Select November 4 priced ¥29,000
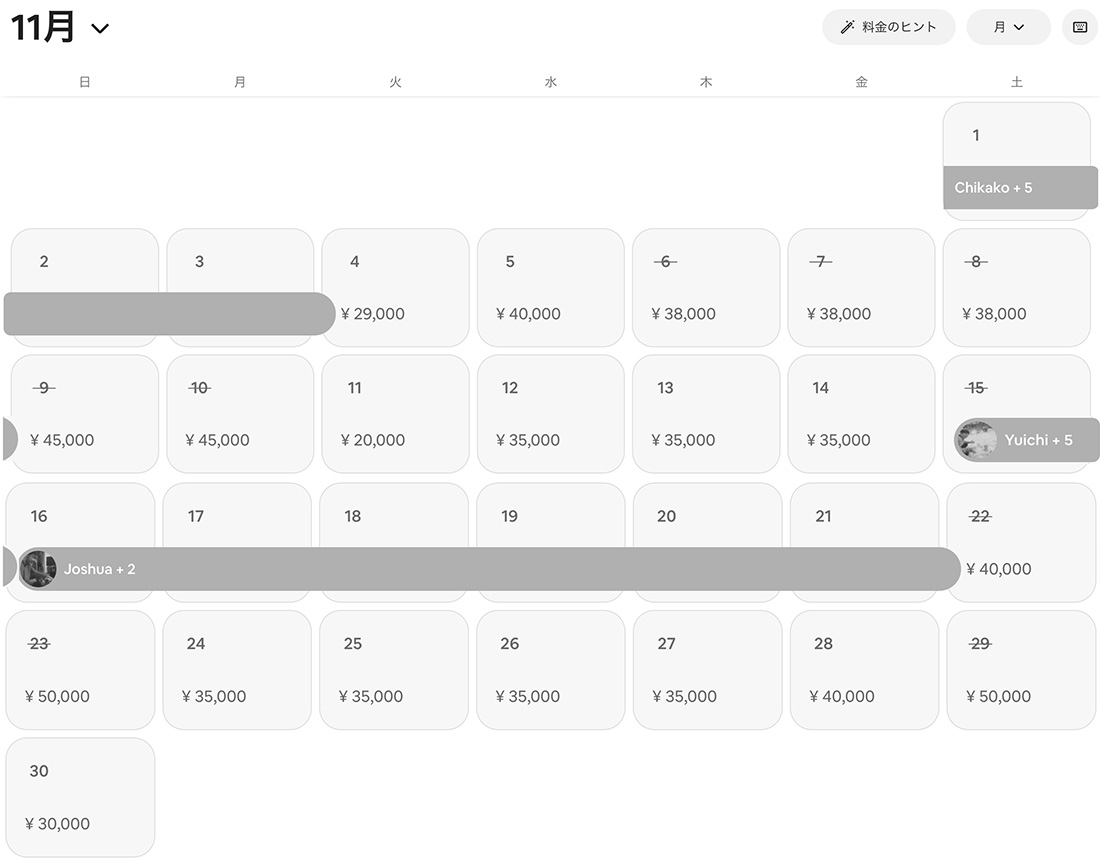The image size is (1100, 863). 395,287
